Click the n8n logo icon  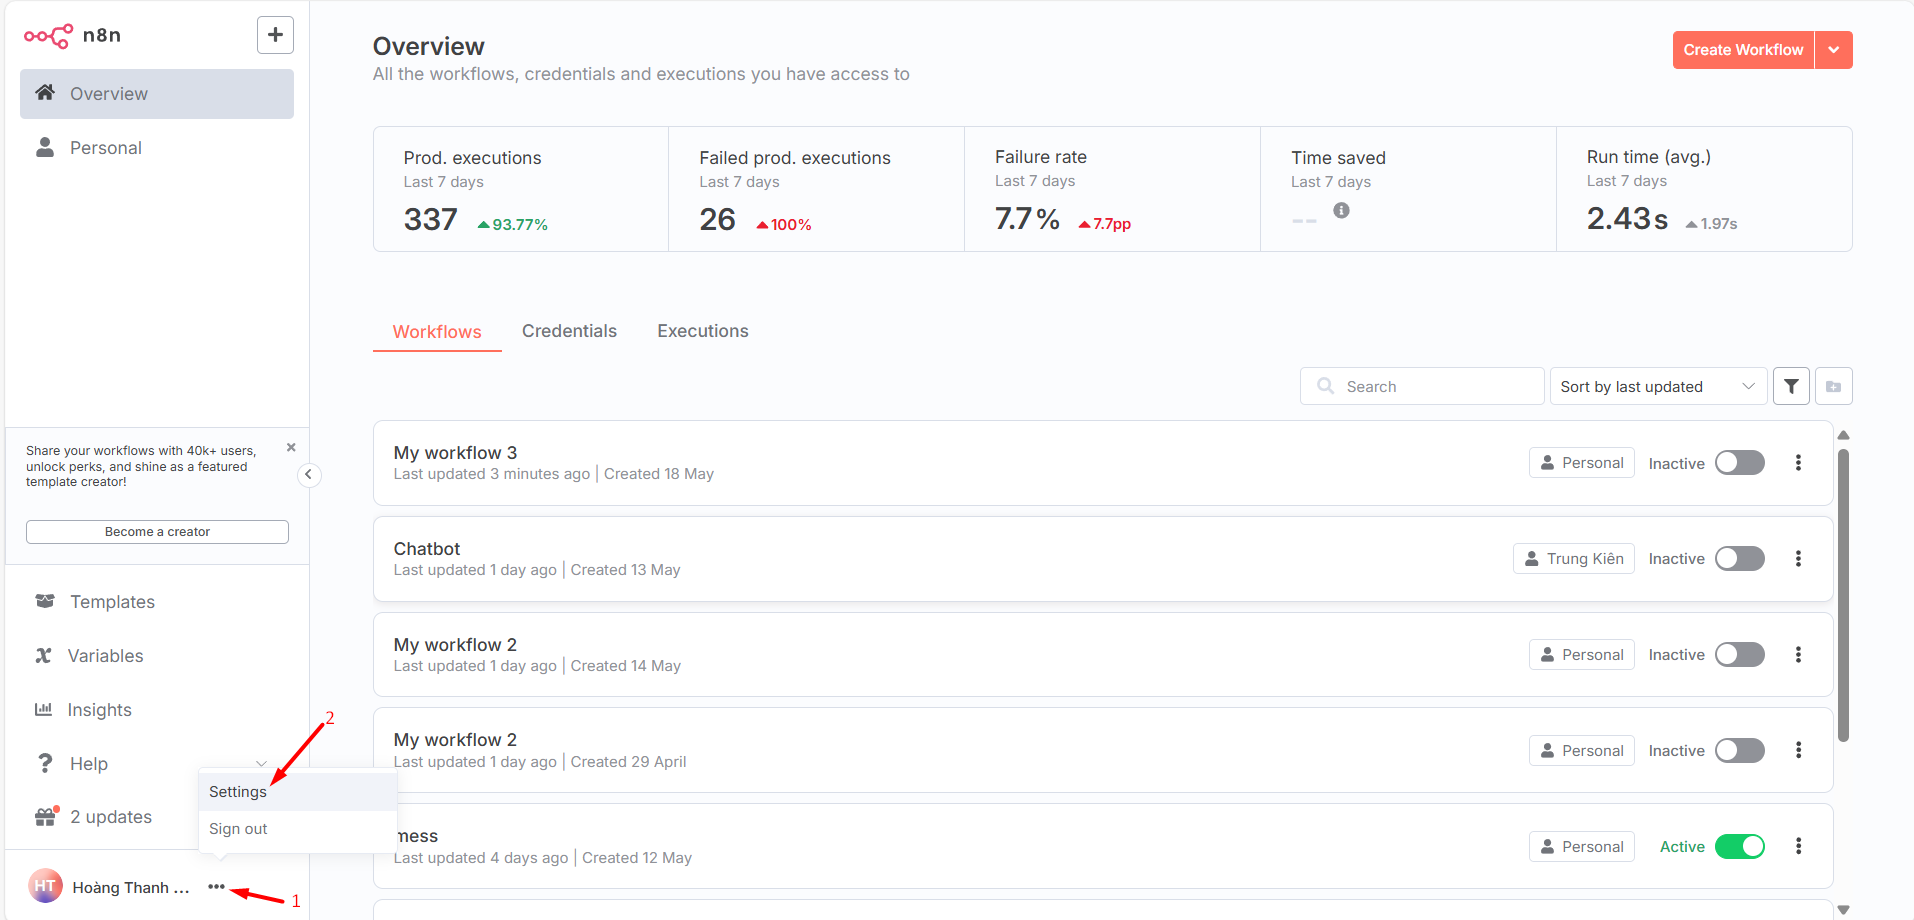pyautogui.click(x=48, y=36)
